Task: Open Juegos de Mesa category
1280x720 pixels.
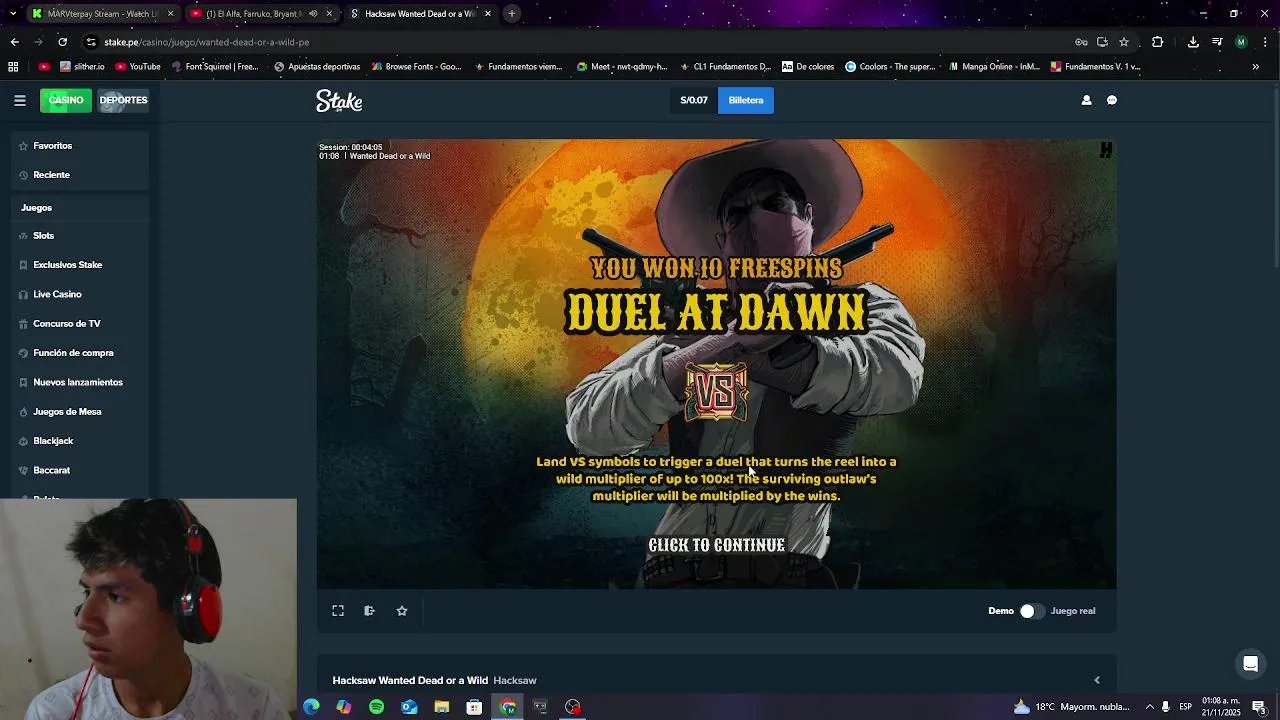Action: [x=80, y=412]
